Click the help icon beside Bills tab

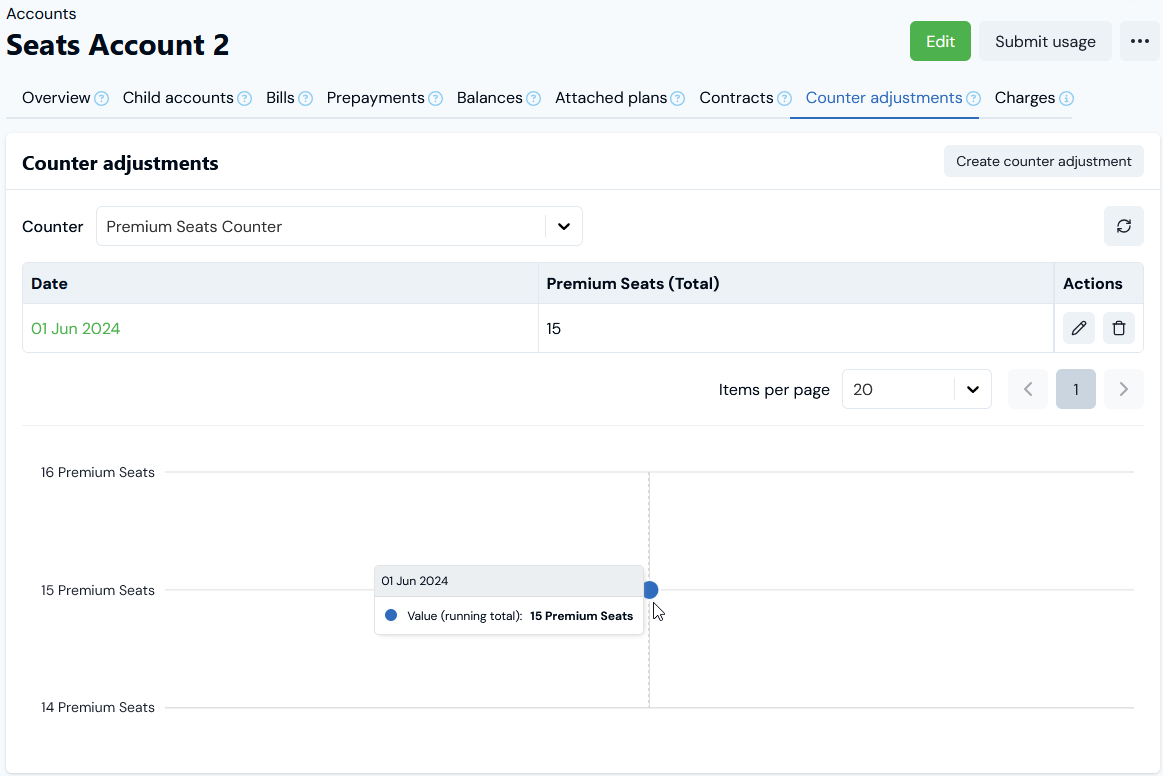[305, 99]
